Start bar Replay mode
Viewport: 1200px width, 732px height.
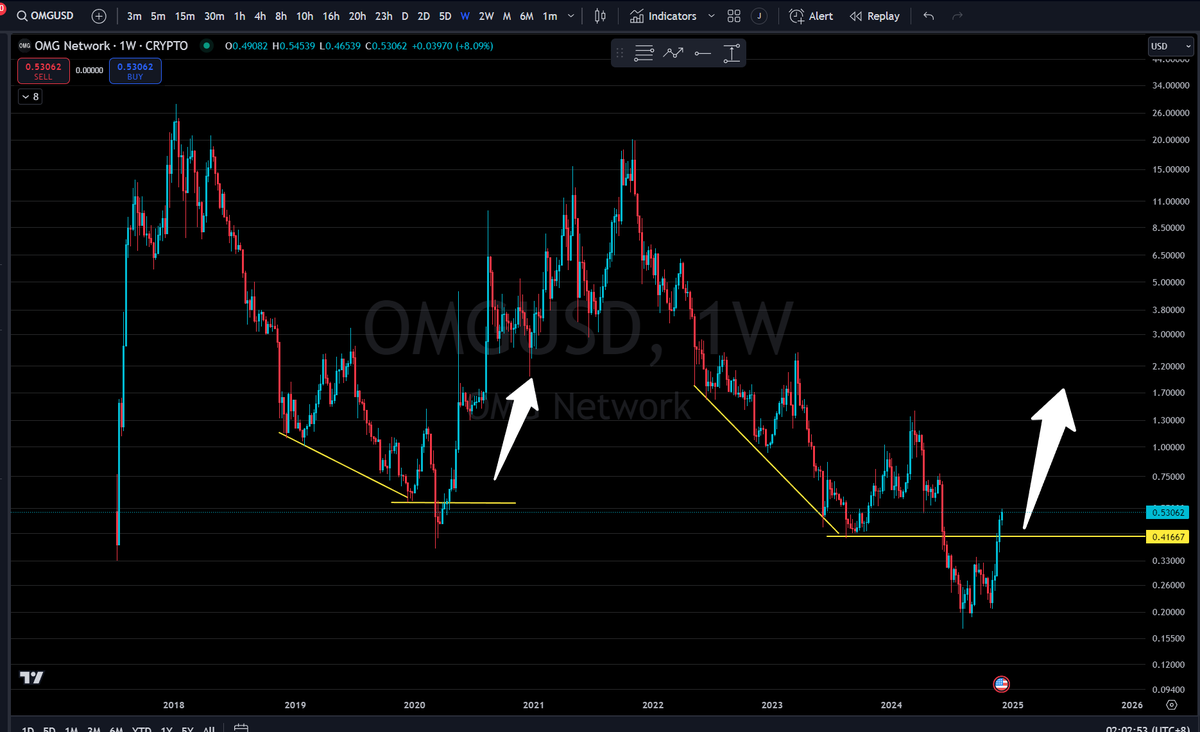pyautogui.click(x=875, y=16)
